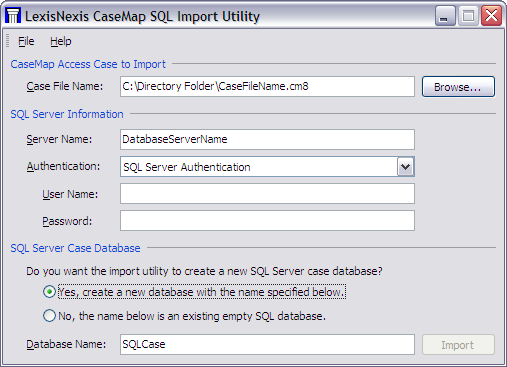Click the 'Server Name:' label
Viewport: 507px width, 367px height.
[x=59, y=139]
